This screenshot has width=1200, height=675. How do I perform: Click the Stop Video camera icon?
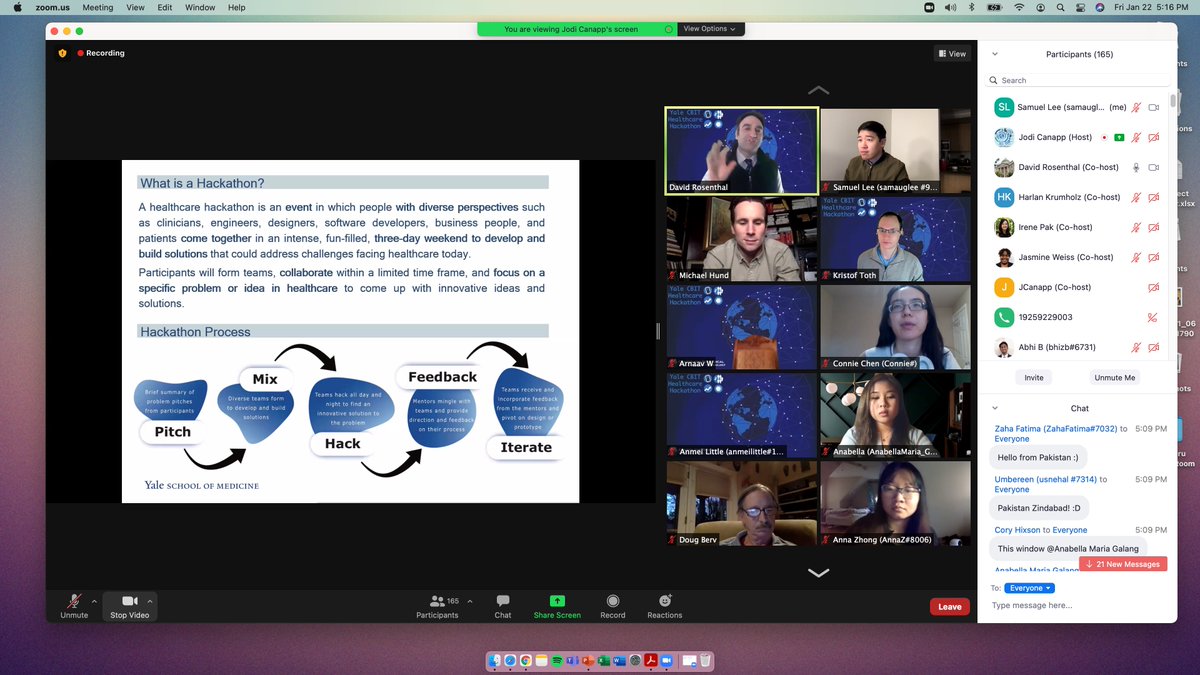pos(129,600)
